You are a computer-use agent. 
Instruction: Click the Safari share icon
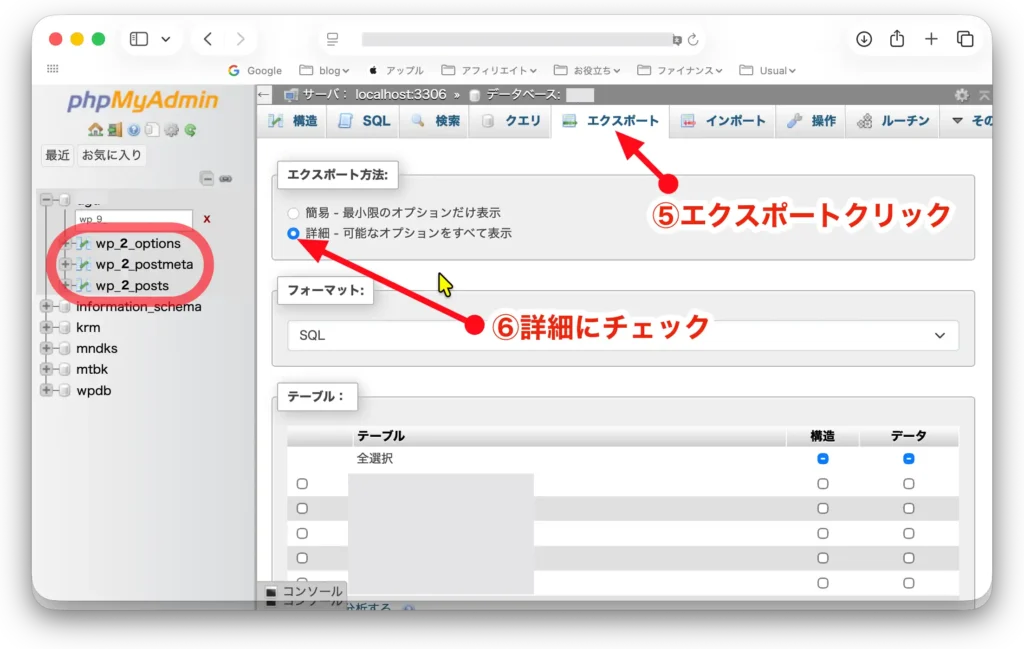[897, 39]
